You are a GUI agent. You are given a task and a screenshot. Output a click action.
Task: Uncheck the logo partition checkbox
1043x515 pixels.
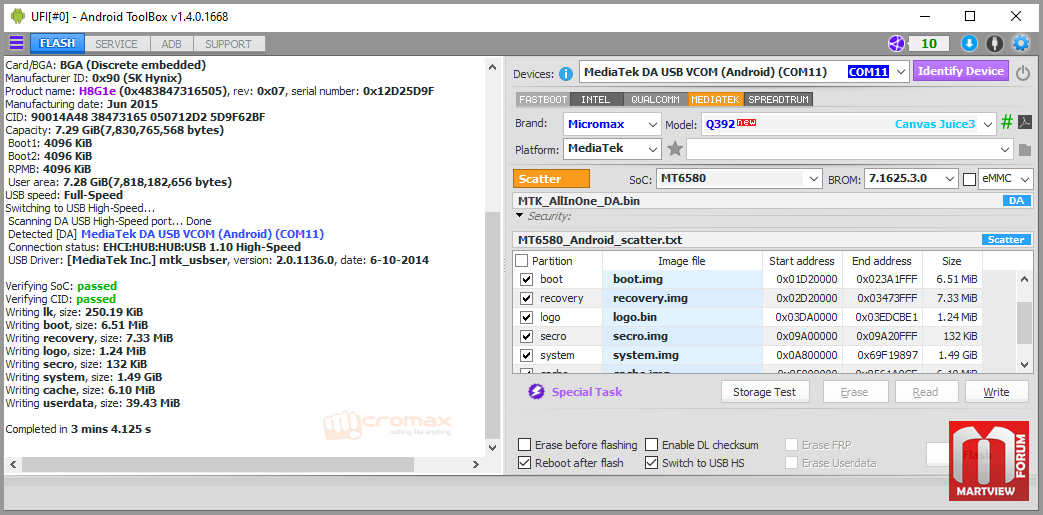tap(527, 317)
